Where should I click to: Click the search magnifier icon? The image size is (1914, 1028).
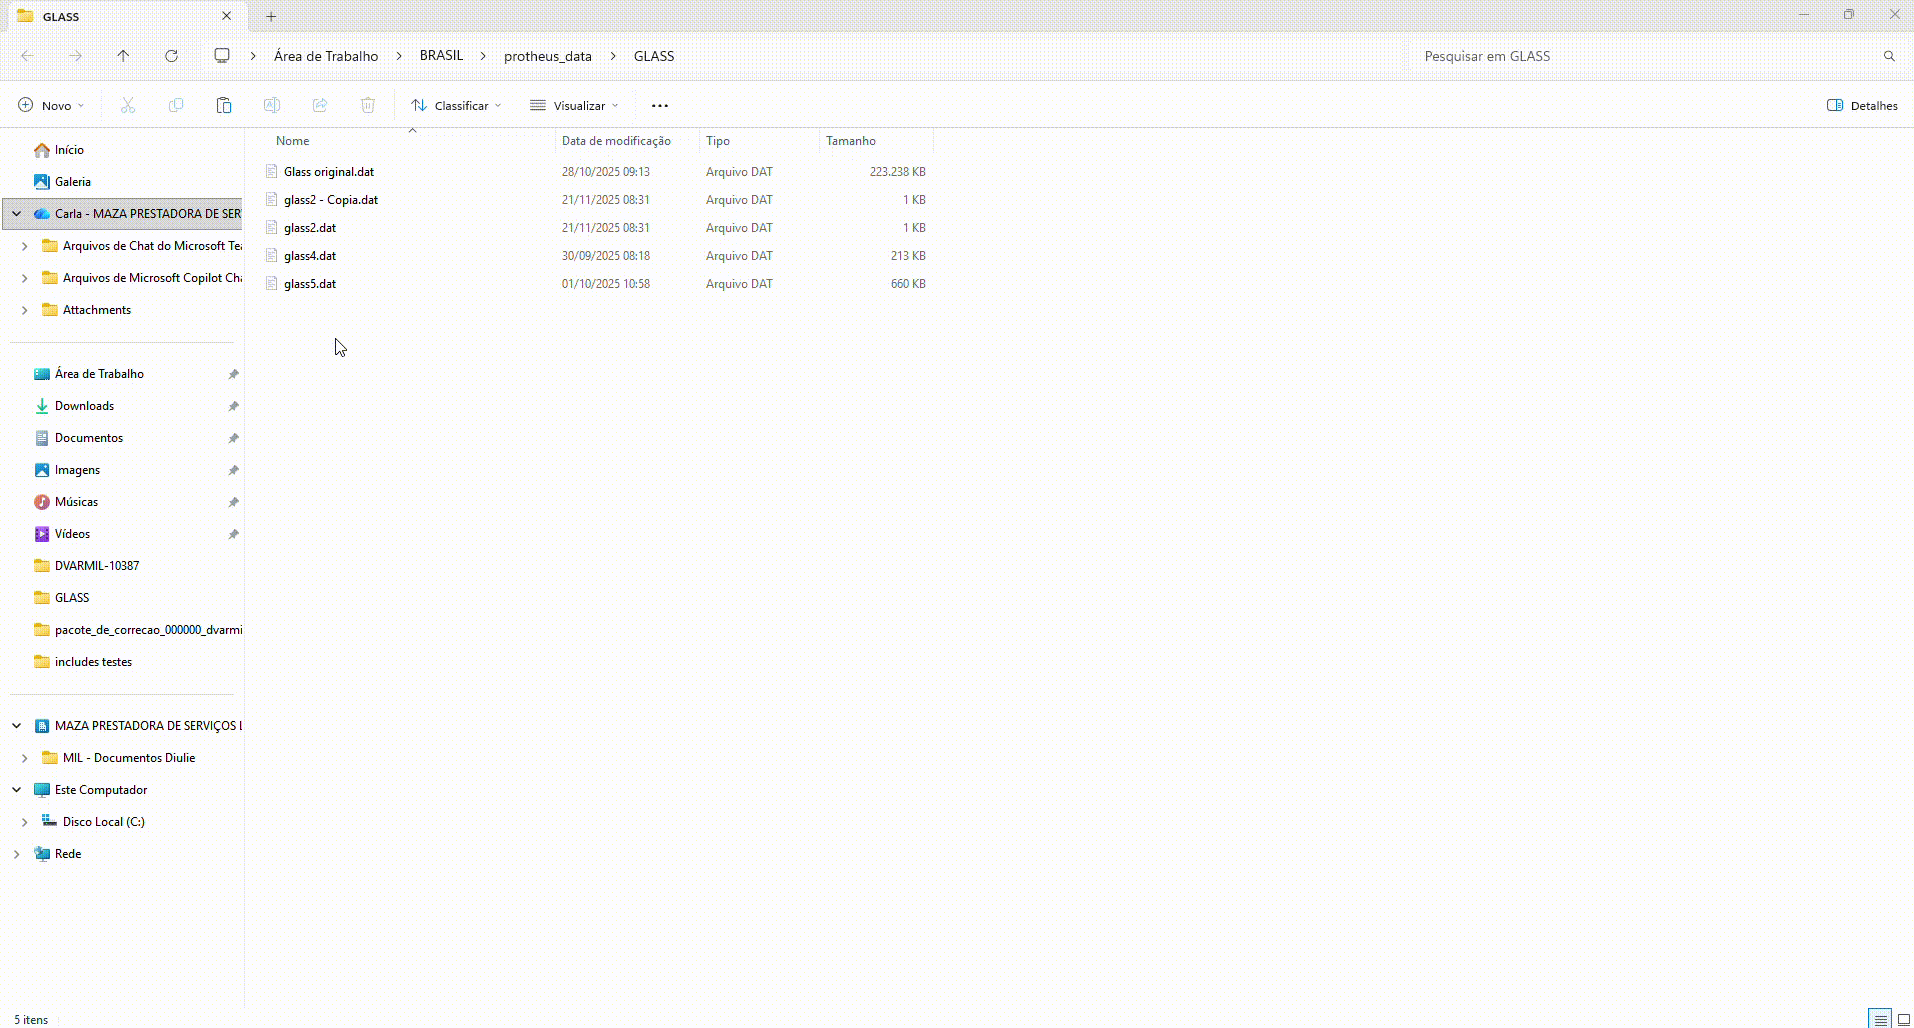(x=1889, y=56)
